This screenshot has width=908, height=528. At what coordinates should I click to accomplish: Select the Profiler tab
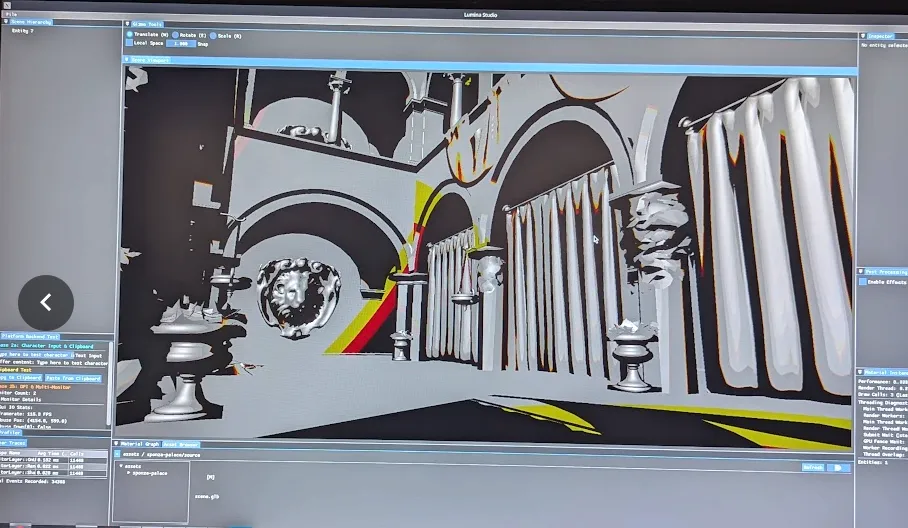(x=10, y=432)
